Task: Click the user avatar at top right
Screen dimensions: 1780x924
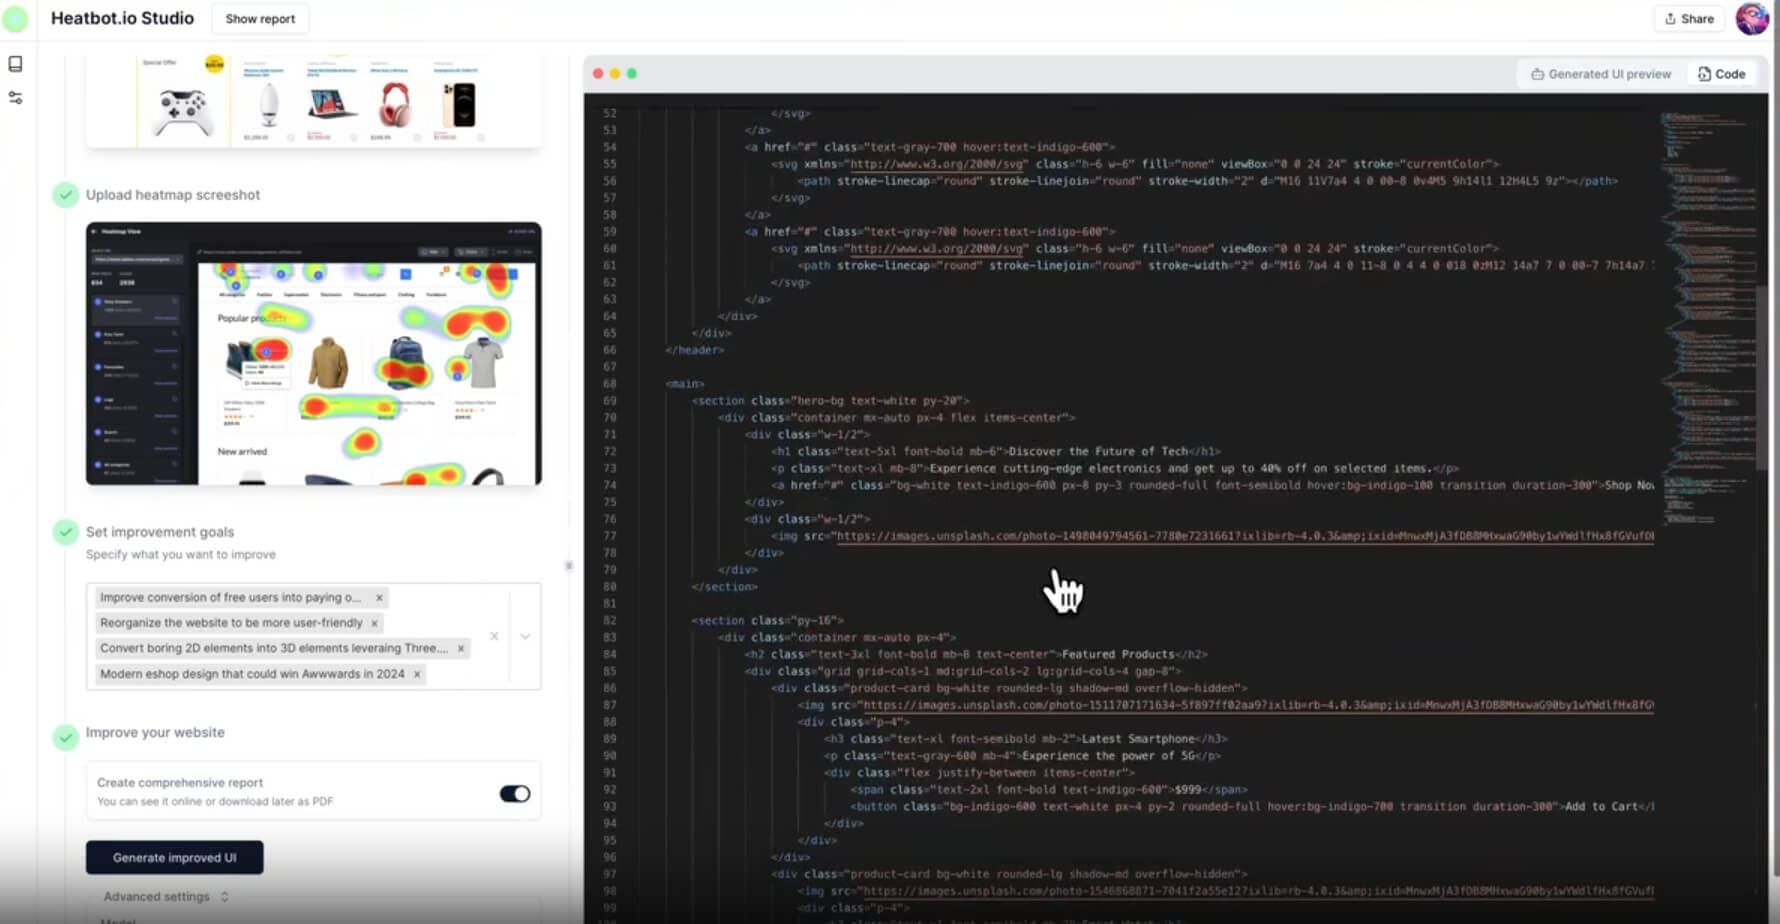Action: pos(1751,18)
